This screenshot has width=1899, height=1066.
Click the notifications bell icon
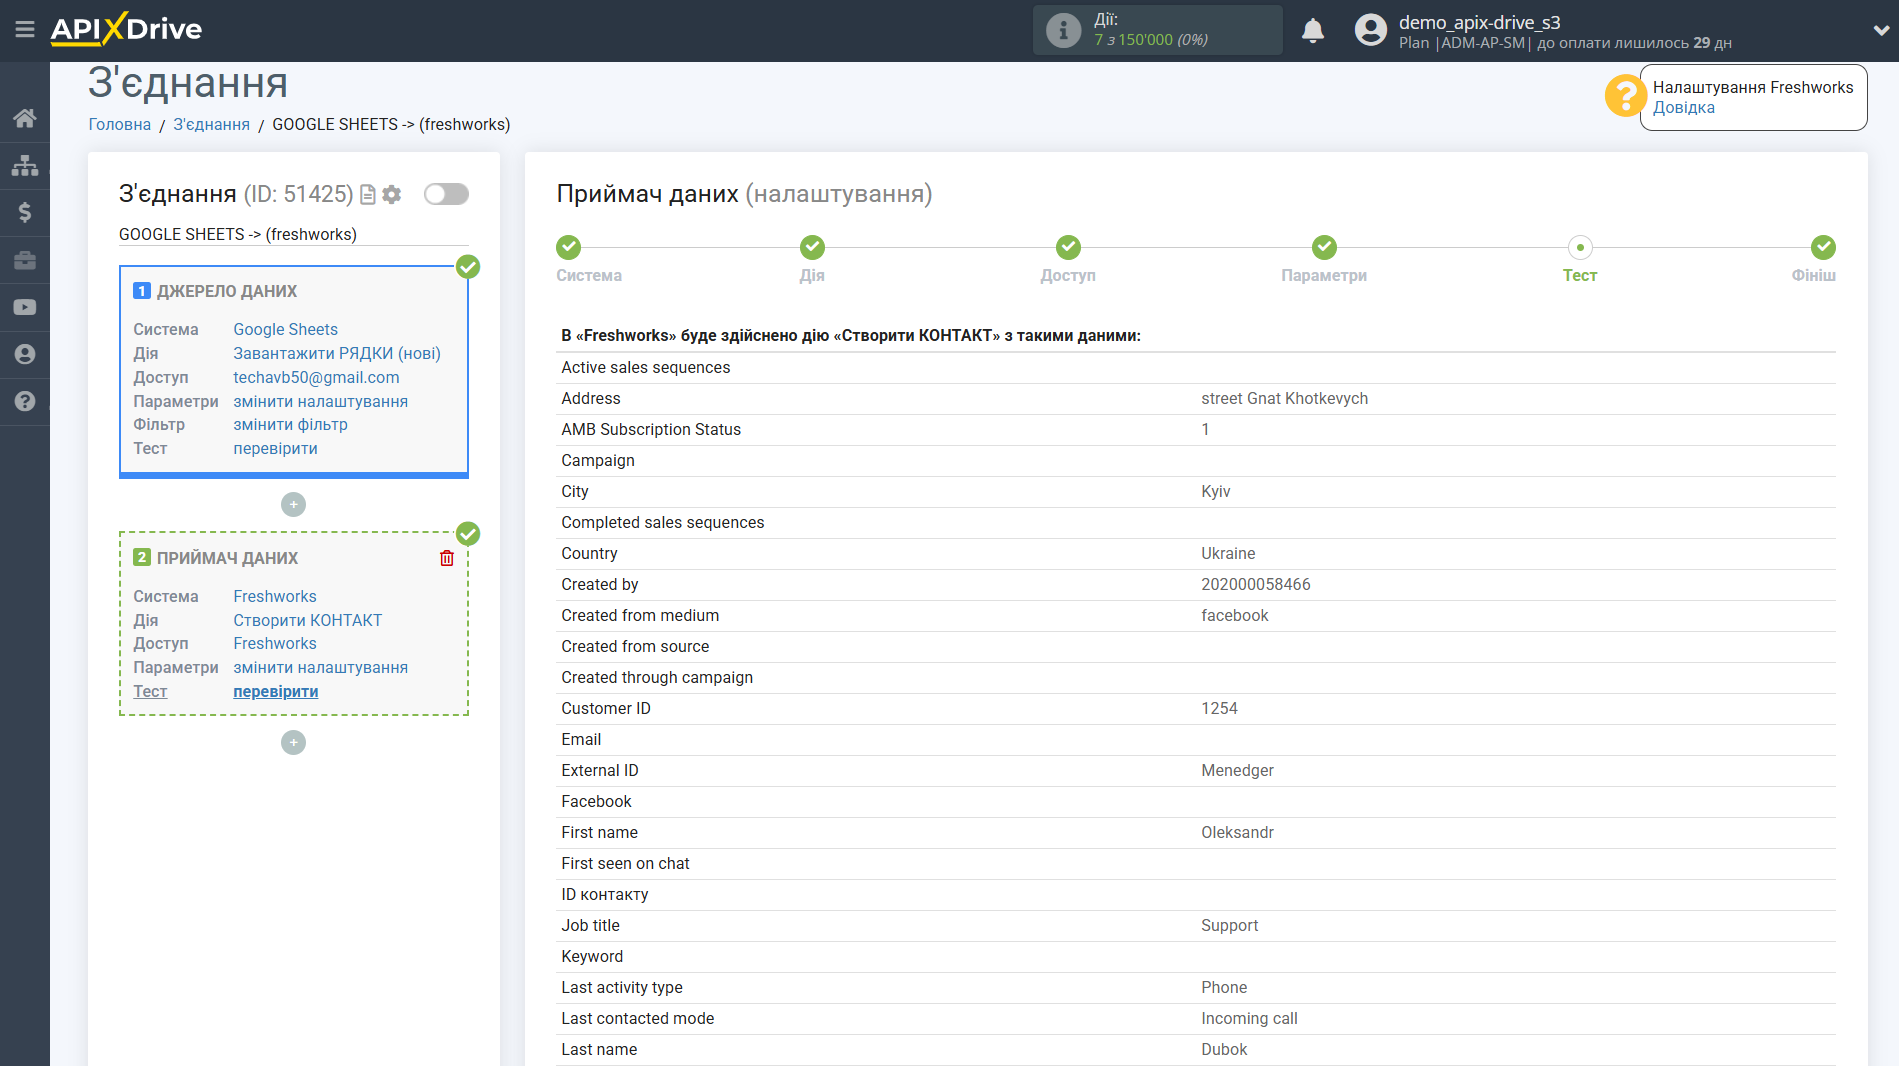(1313, 30)
